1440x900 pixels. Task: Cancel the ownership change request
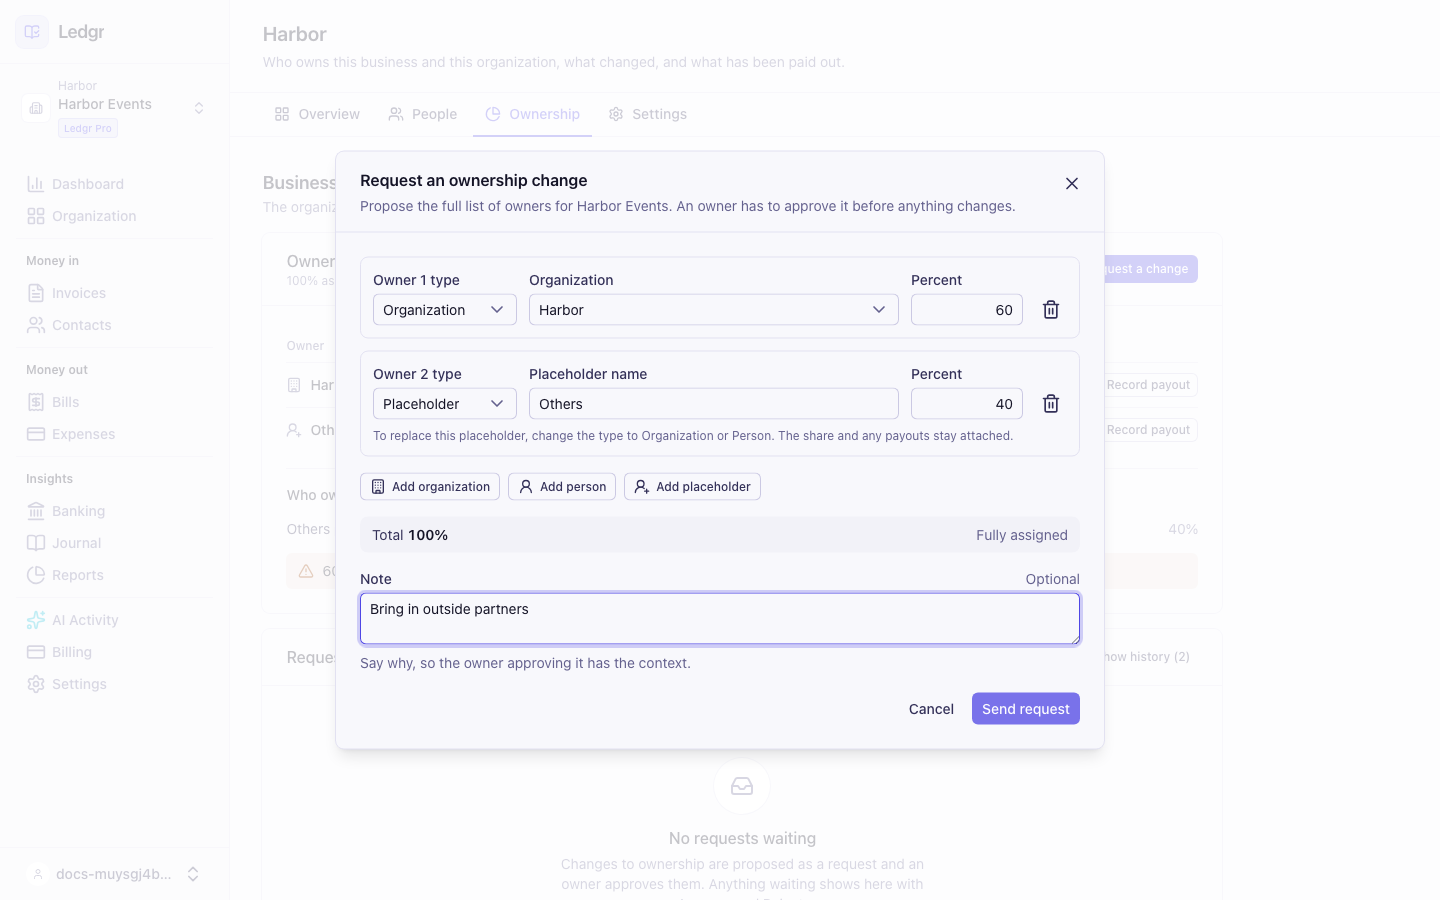pyautogui.click(x=931, y=709)
